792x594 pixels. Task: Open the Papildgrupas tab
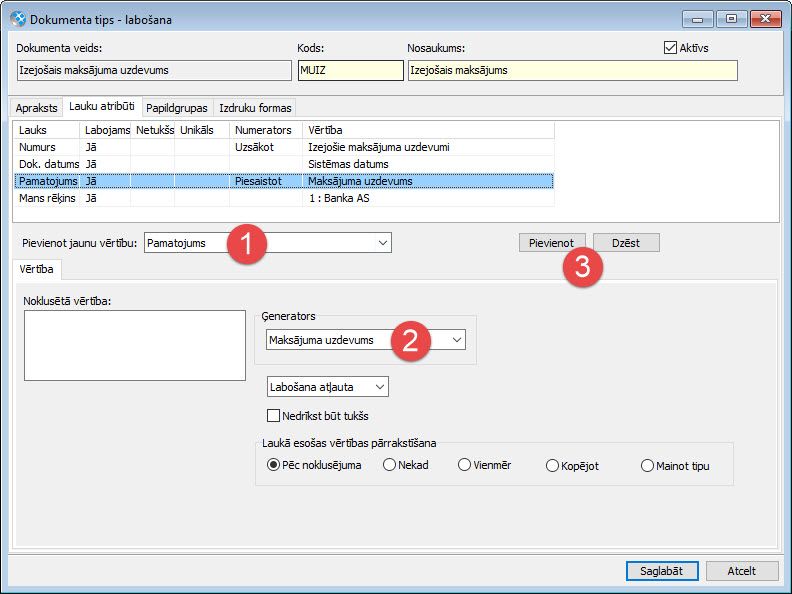[176, 108]
